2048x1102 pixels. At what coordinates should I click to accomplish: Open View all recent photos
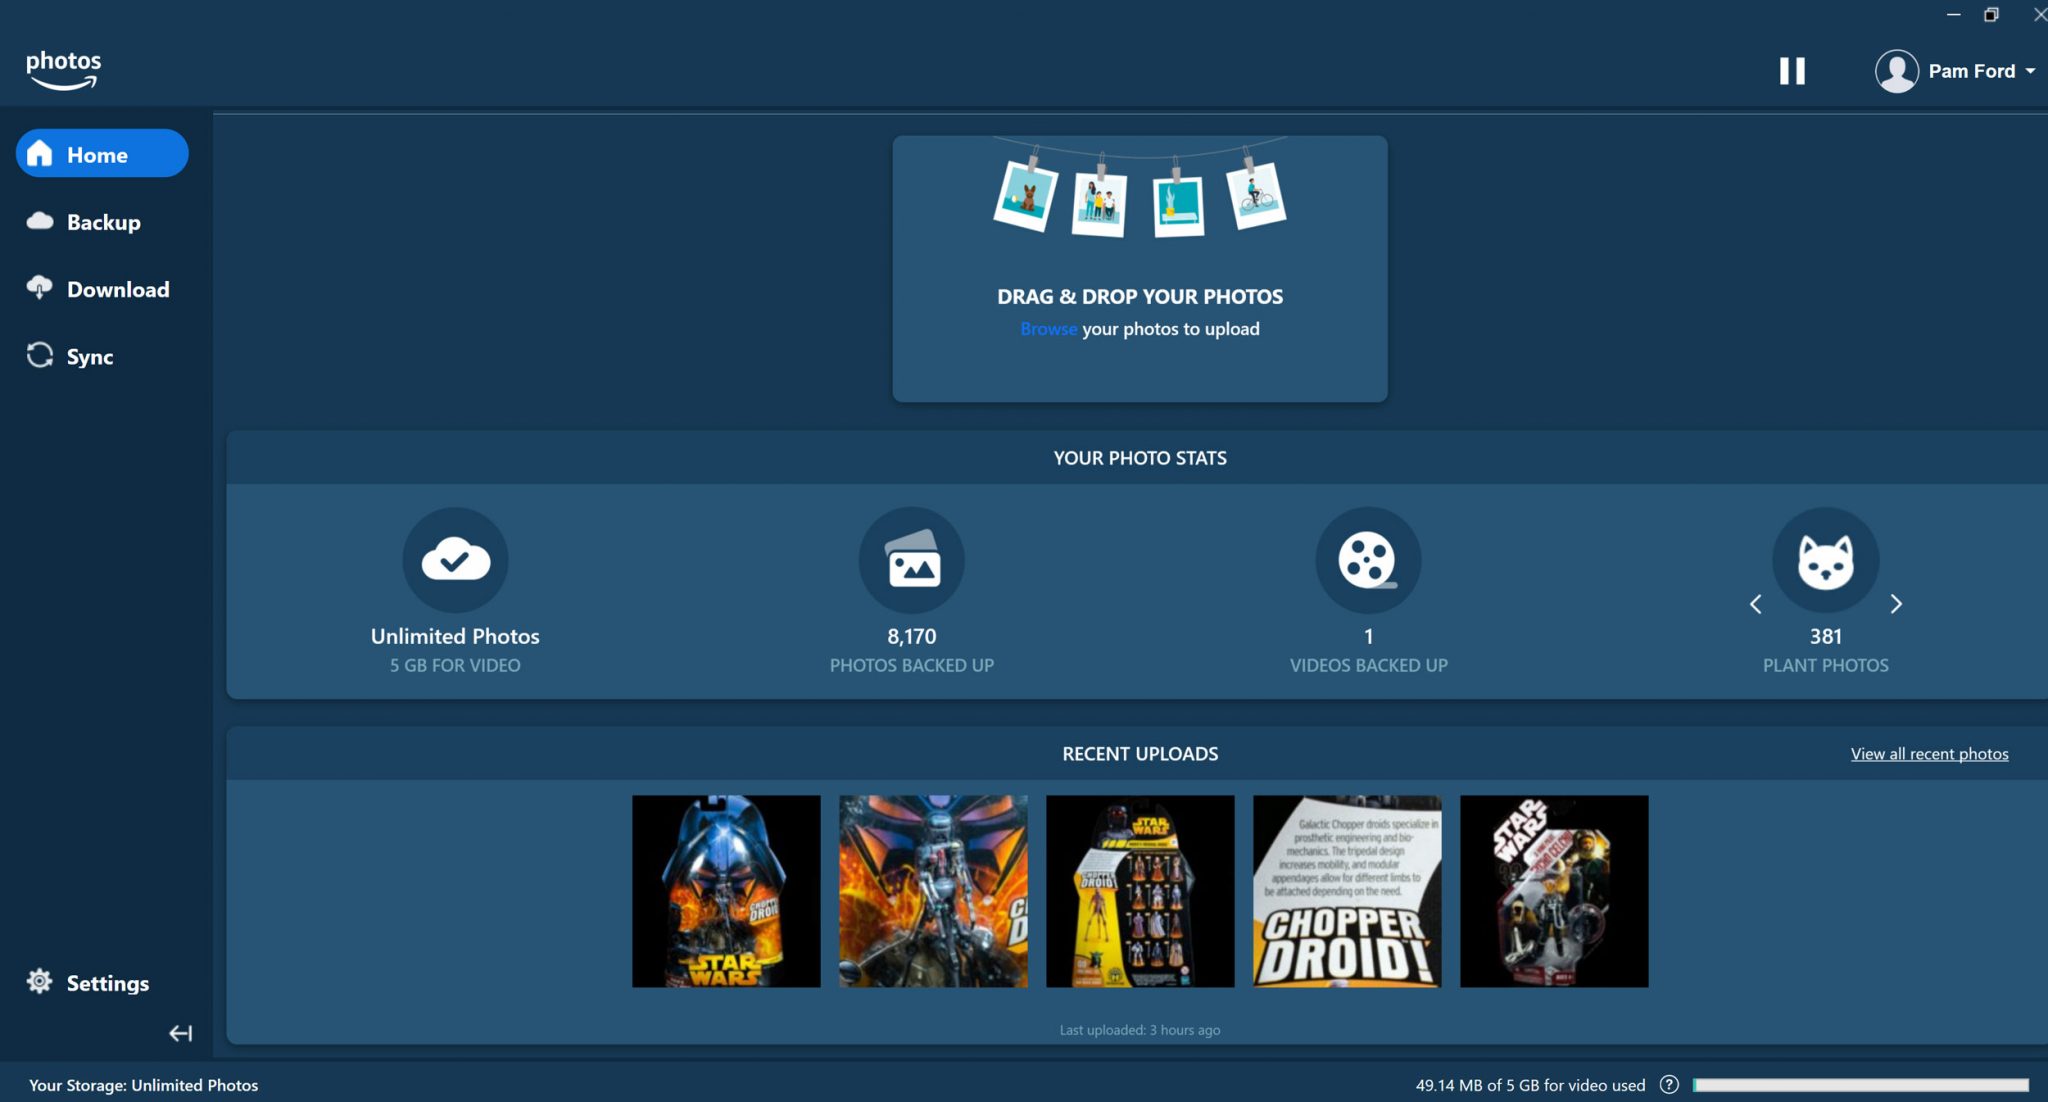point(1928,753)
